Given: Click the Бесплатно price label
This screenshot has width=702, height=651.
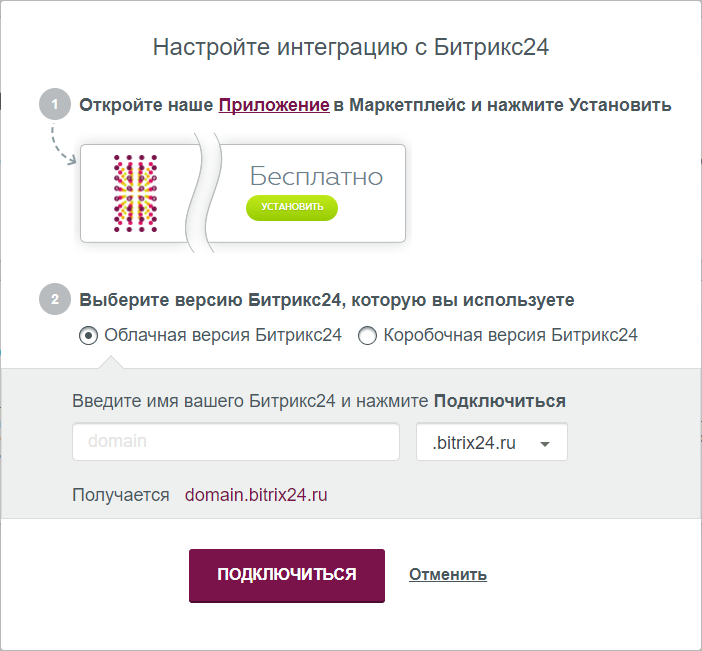Looking at the screenshot, I should point(316,177).
